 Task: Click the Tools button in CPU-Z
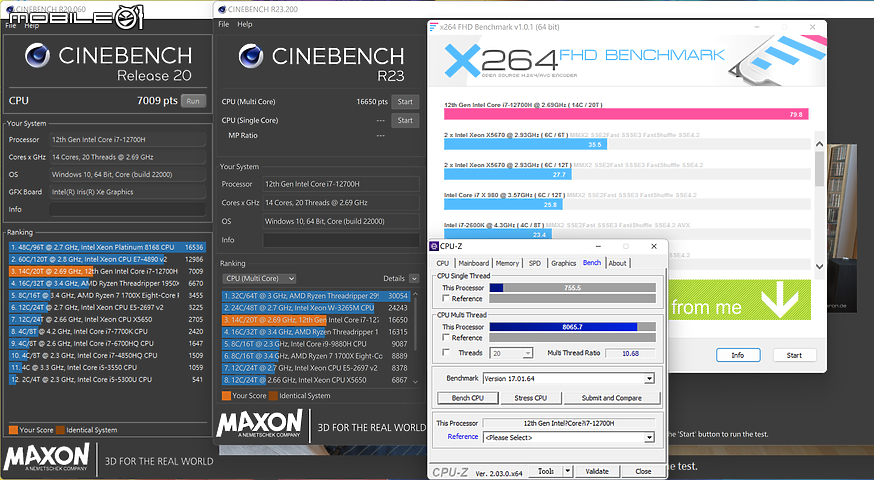(546, 472)
